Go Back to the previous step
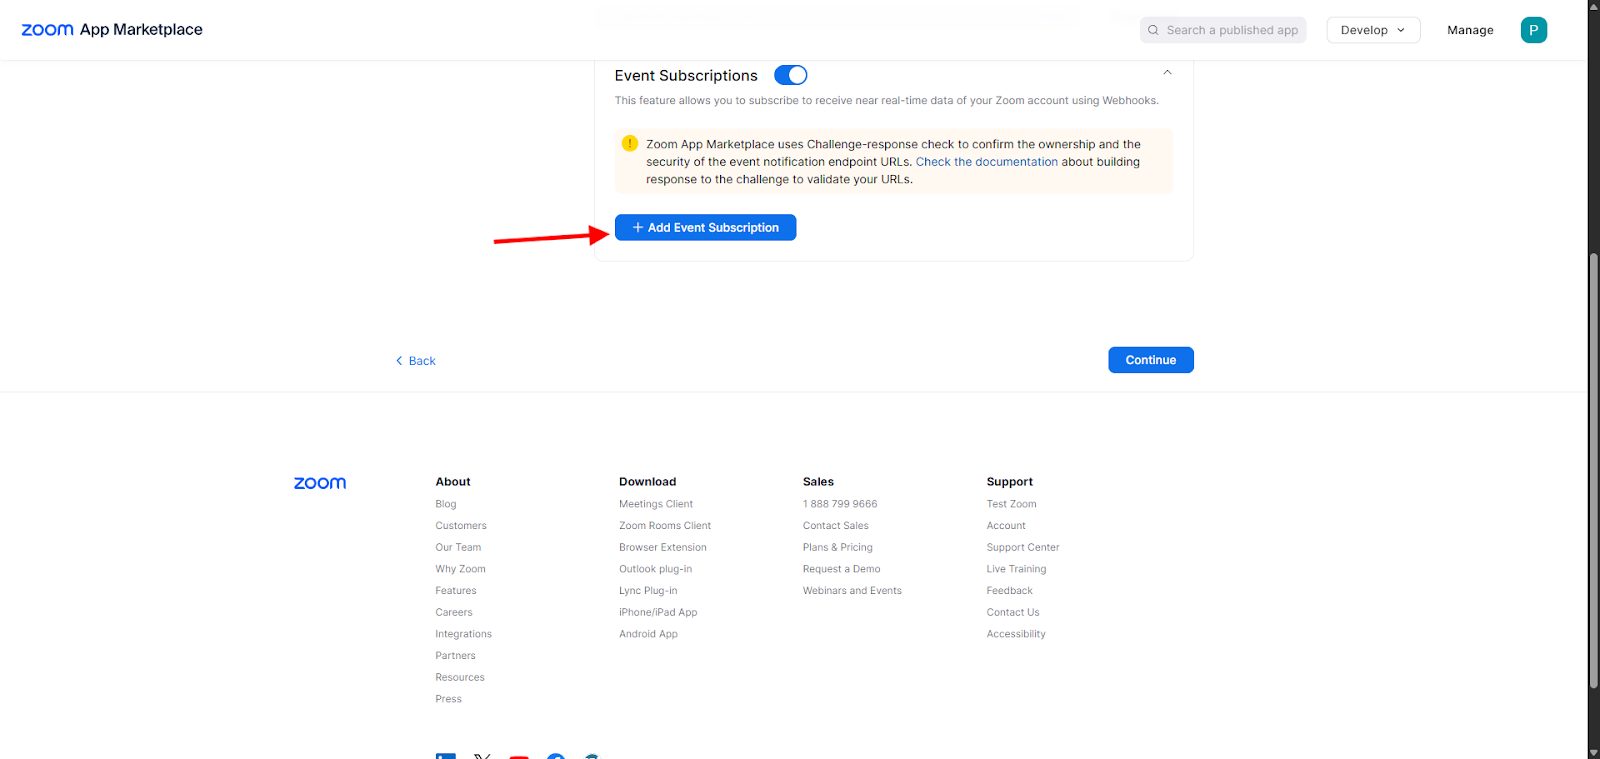The image size is (1600, 759). (x=415, y=361)
